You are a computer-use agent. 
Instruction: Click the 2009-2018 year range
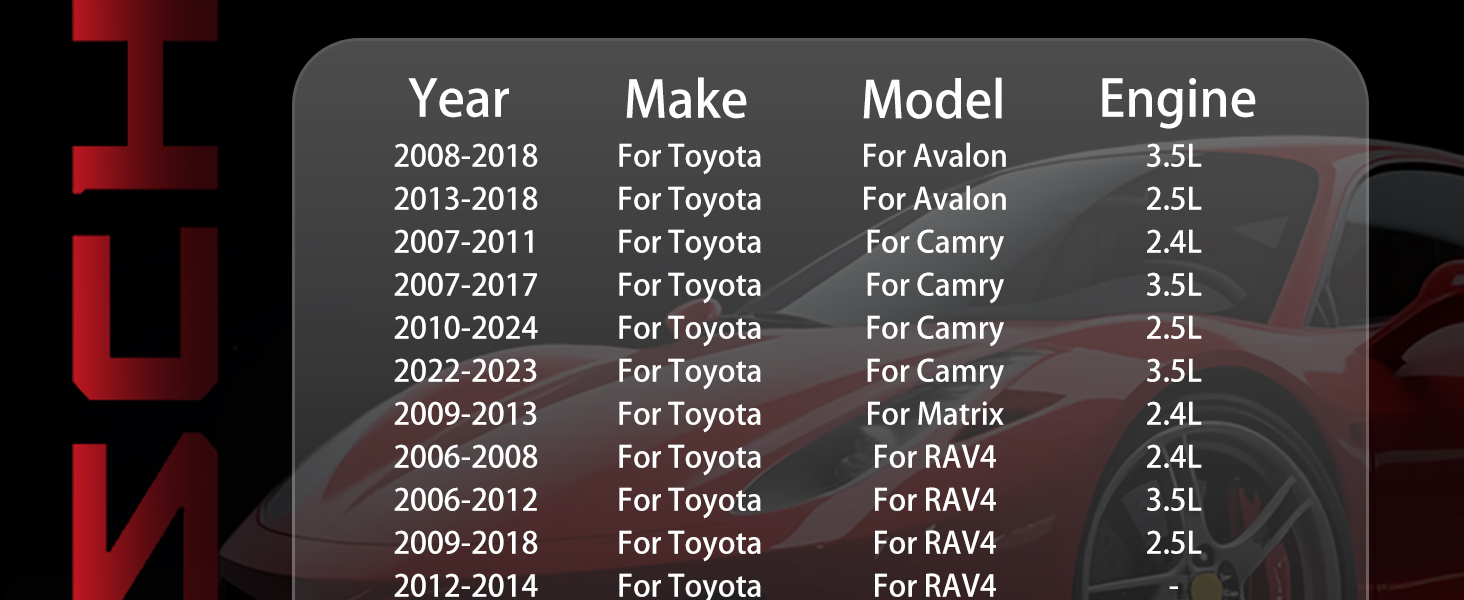(x=466, y=543)
